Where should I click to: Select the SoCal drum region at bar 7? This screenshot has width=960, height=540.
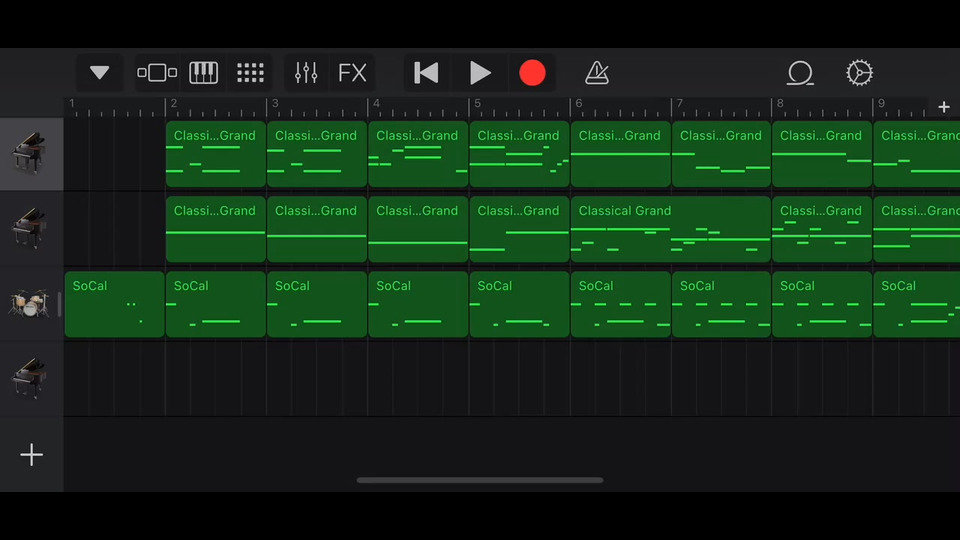click(721, 304)
